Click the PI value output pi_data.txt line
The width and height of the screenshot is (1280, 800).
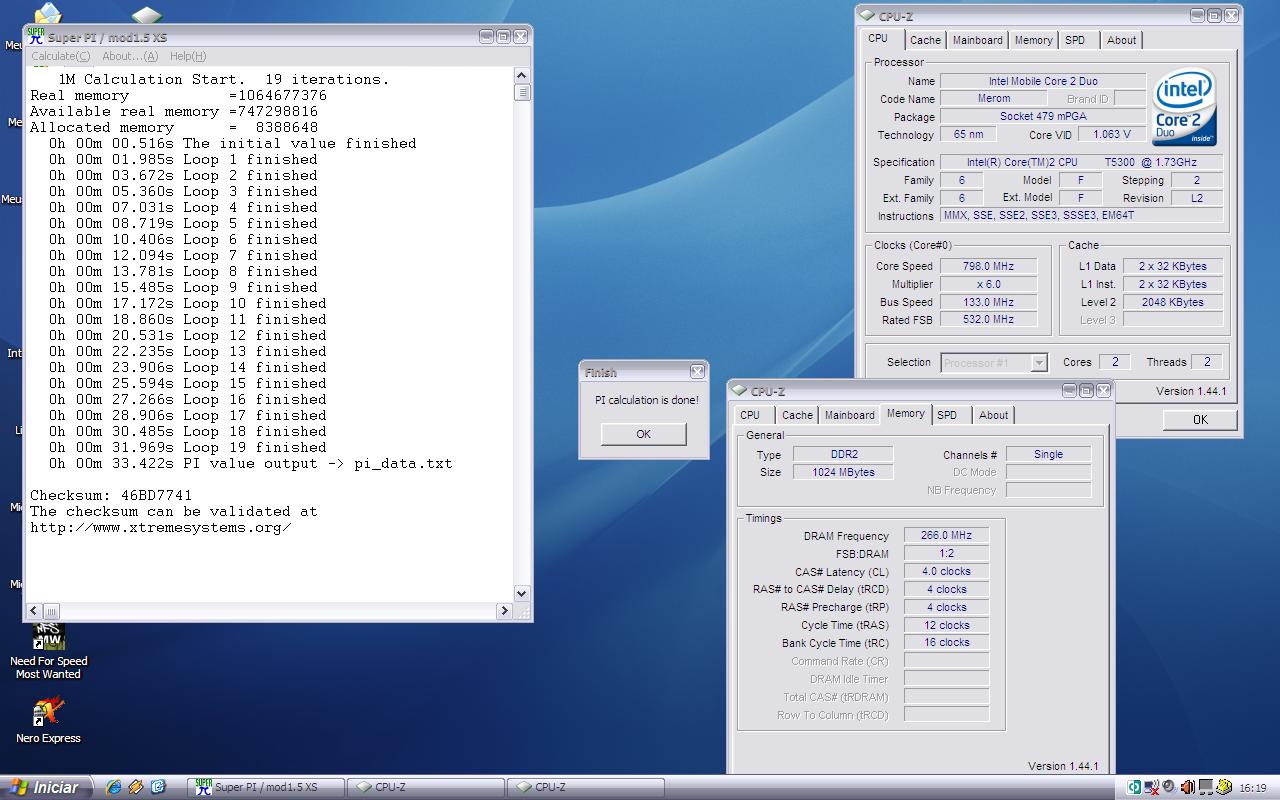coord(251,463)
